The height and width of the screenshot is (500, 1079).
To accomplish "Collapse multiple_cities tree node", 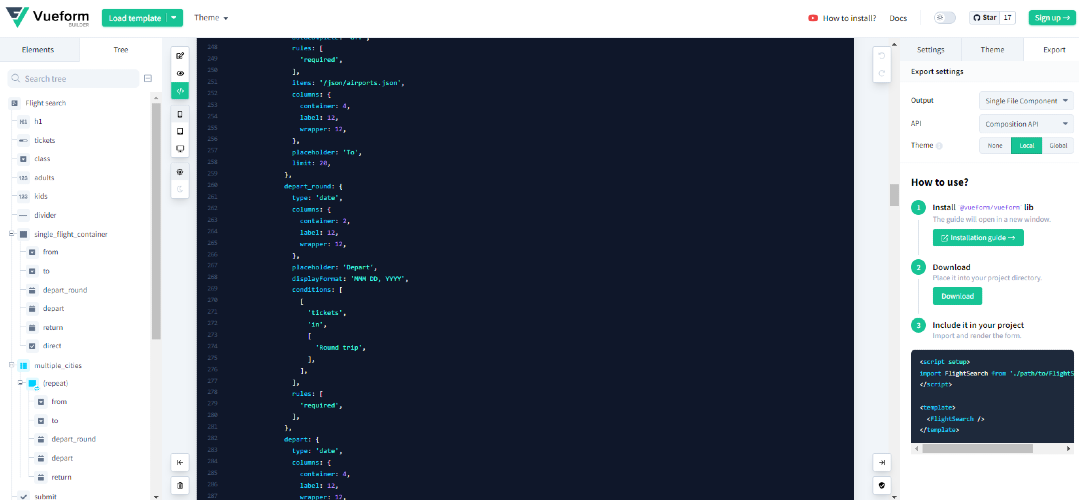I will click(12, 365).
